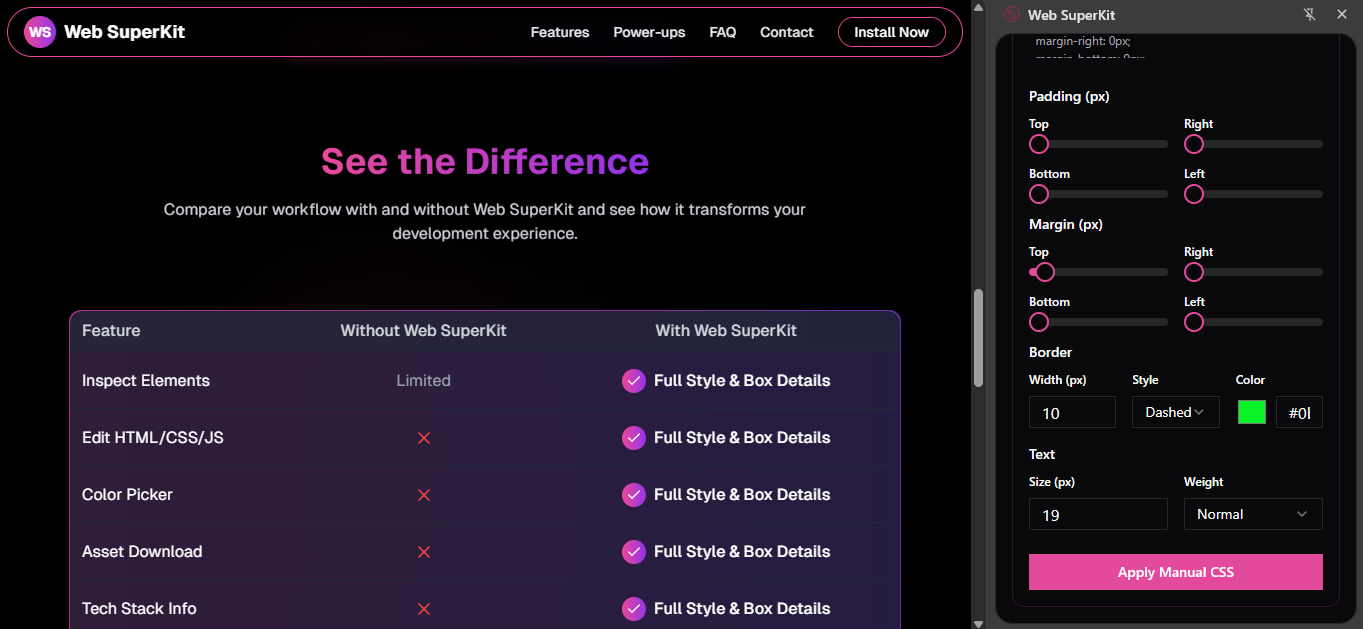The height and width of the screenshot is (629, 1363).
Task: Unpin the Web SuperKit panel
Action: [x=1310, y=15]
